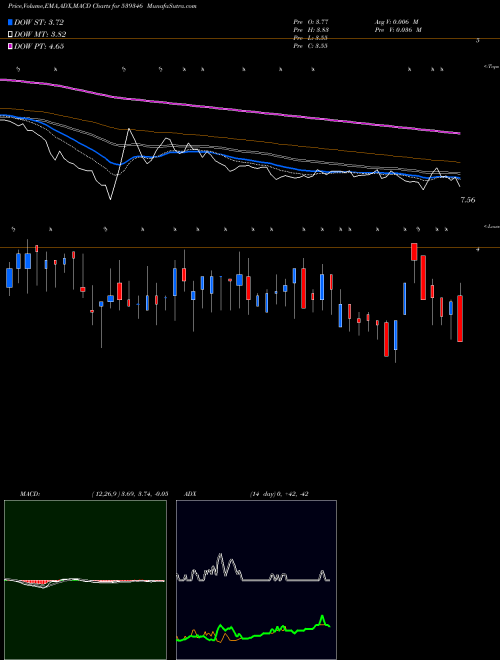Viewport: 500px width, 660px height.
Task: Click the 'ADX' panel label
Action: coord(190,494)
